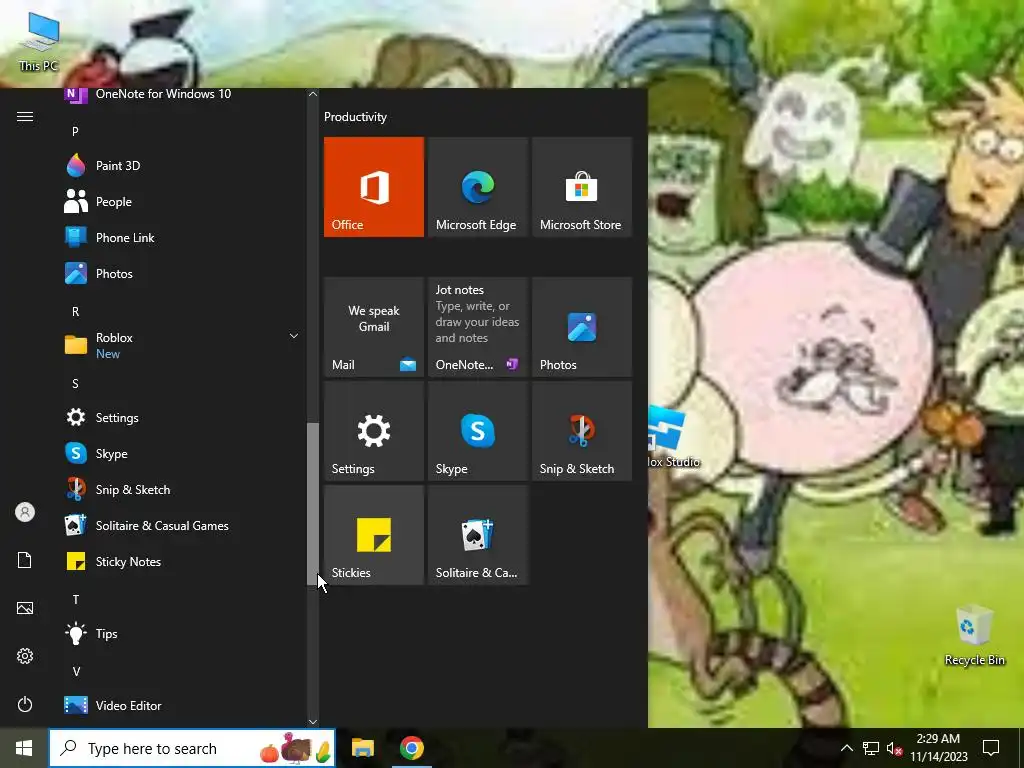Screen dimensions: 1024x768
Task: Open Settings from the app list
Action: (181, 417)
